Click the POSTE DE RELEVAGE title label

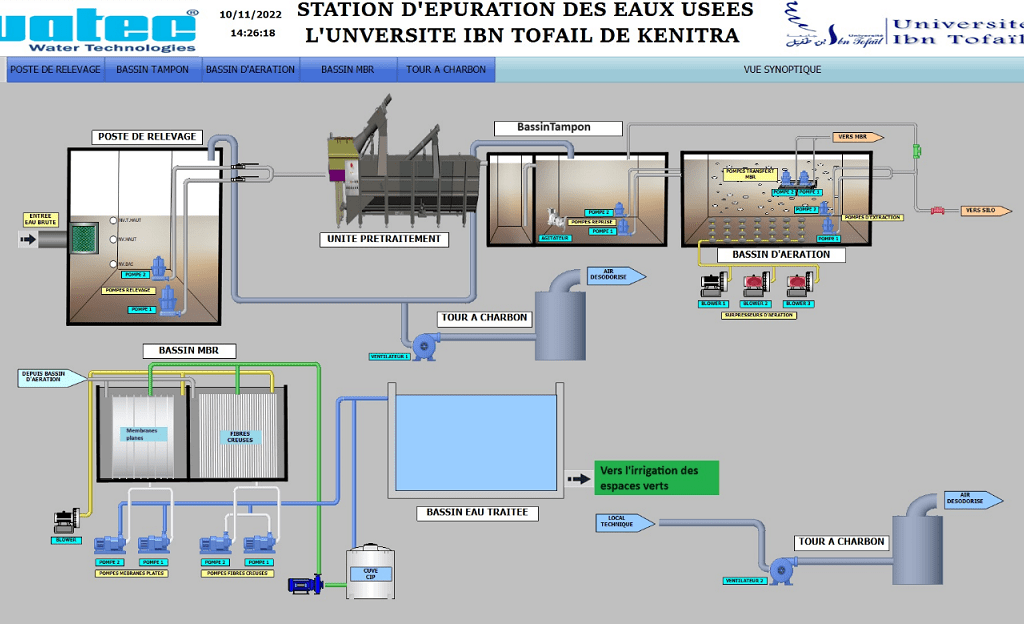[147, 136]
